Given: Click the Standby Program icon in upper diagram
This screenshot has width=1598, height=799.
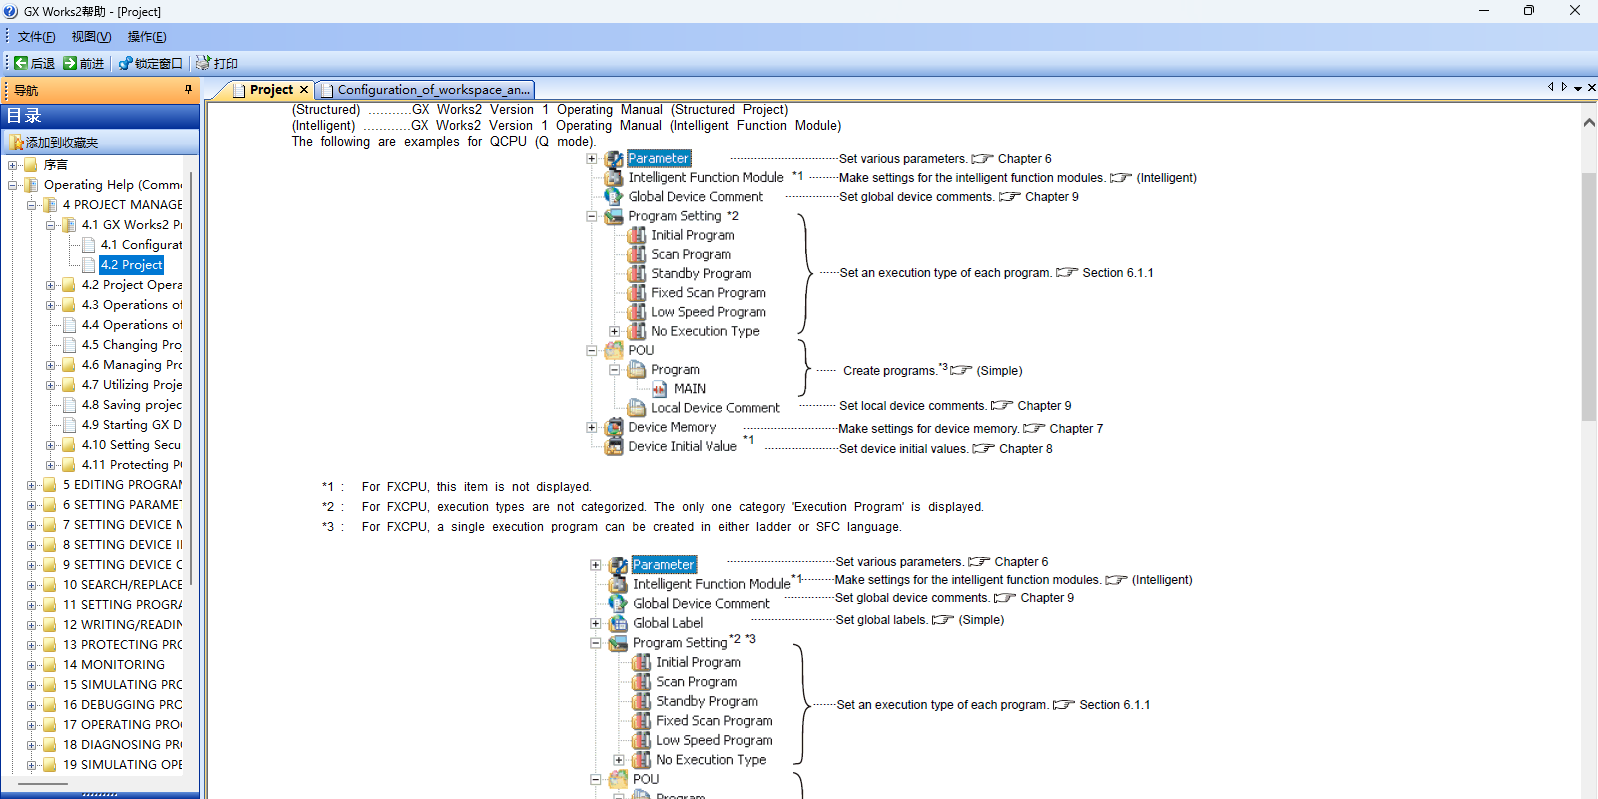Looking at the screenshot, I should [x=636, y=273].
